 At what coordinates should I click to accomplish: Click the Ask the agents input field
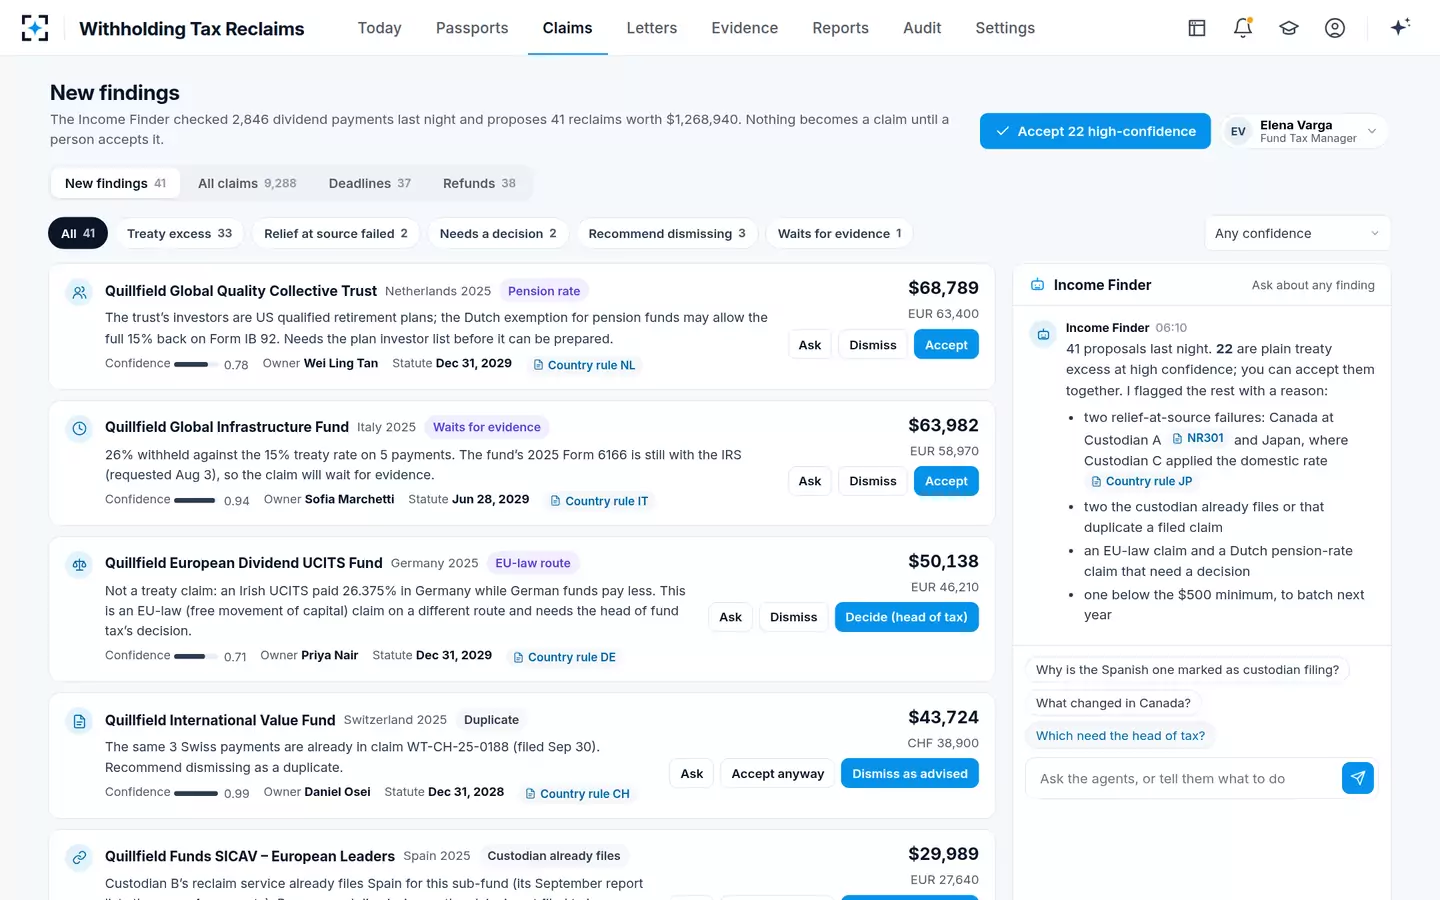pos(1184,778)
